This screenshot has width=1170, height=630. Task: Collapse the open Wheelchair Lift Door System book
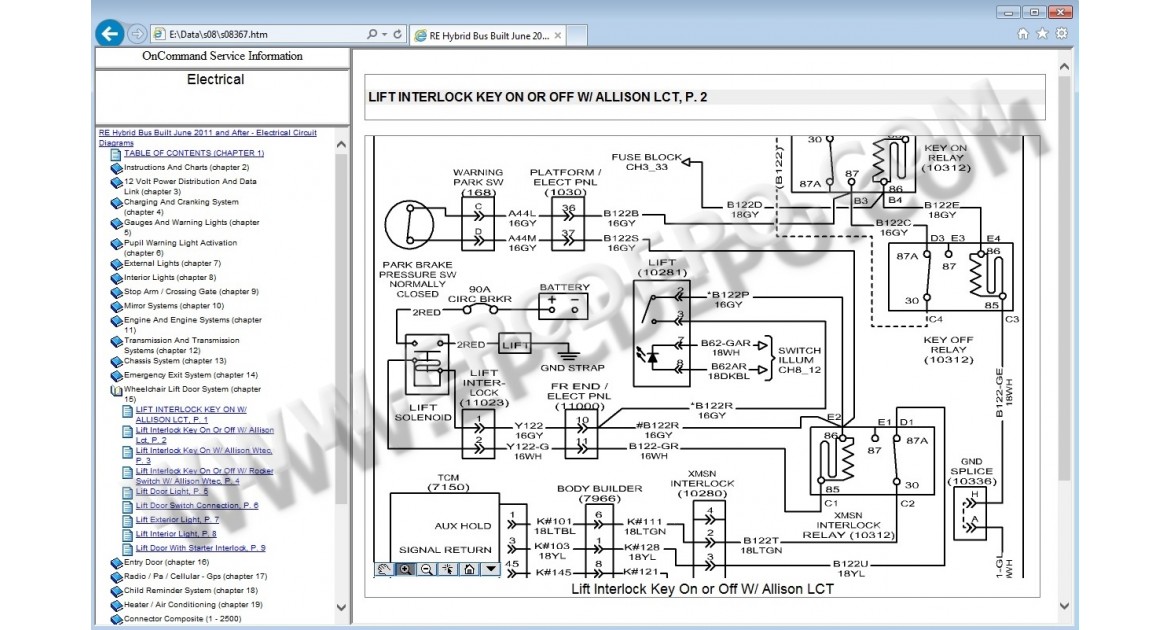[x=116, y=390]
